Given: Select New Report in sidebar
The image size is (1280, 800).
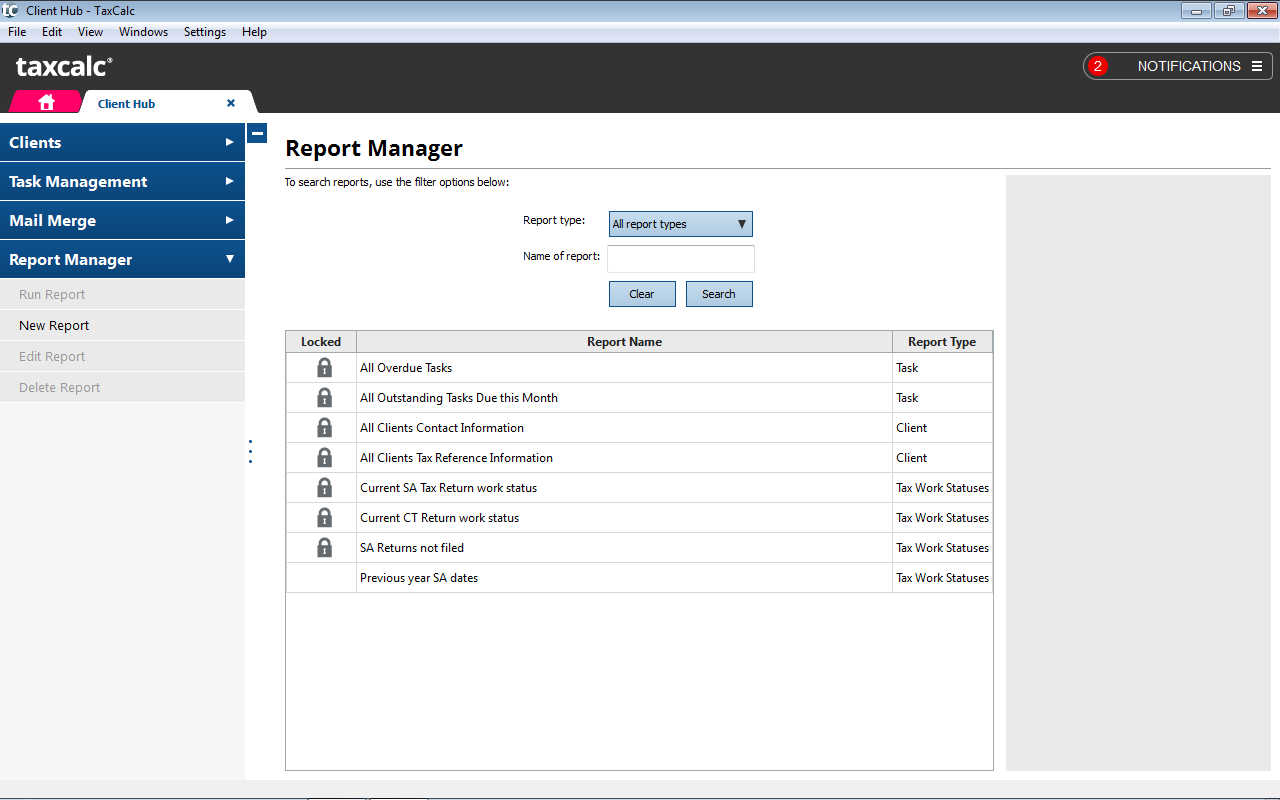Looking at the screenshot, I should 122,325.
